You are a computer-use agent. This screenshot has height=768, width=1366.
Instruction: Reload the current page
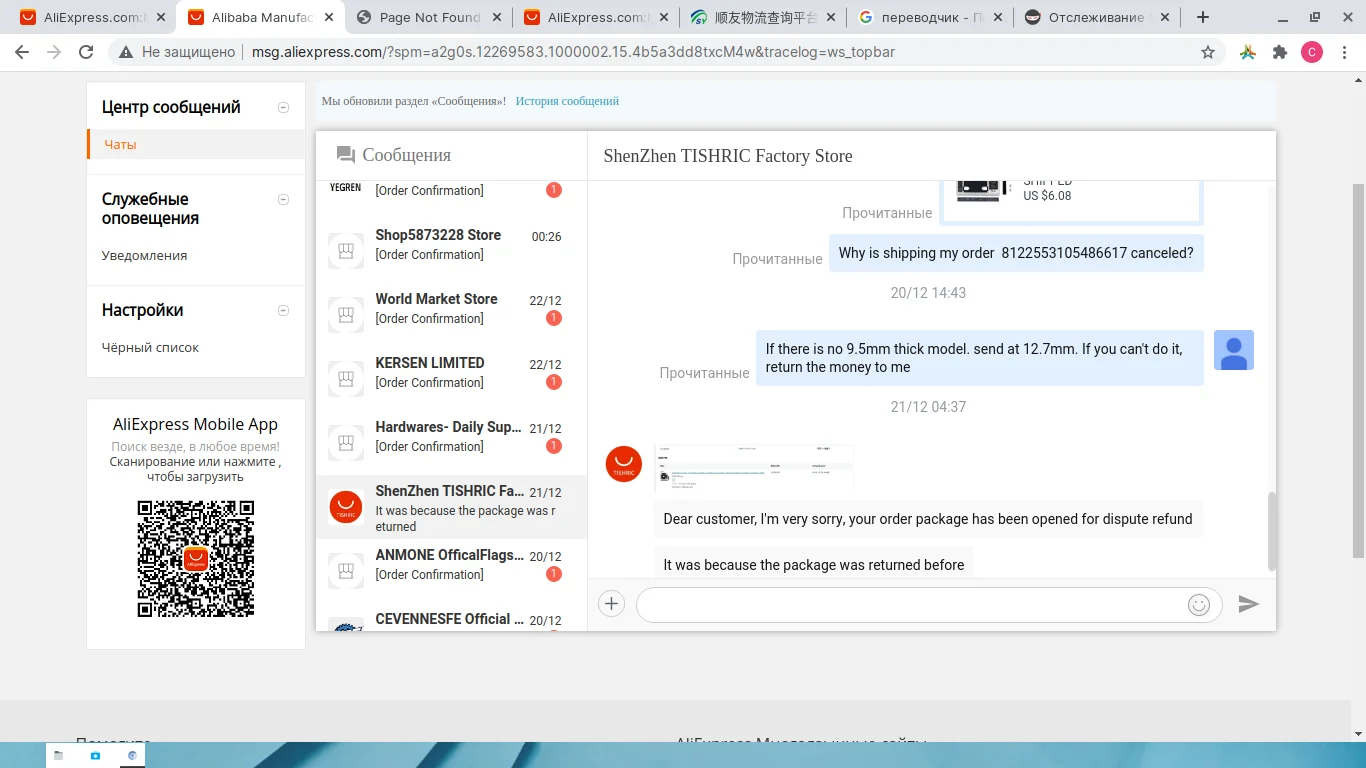[x=86, y=52]
